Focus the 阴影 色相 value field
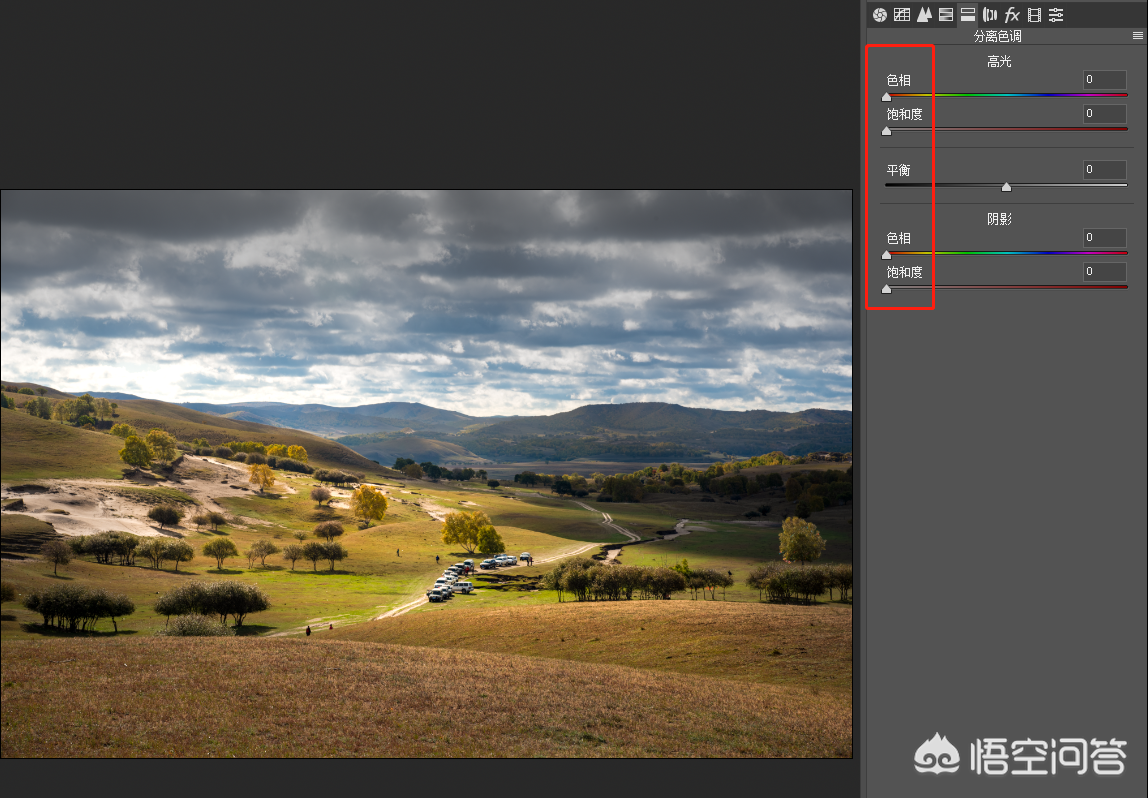Screen dimensions: 1148x798 tap(1105, 238)
